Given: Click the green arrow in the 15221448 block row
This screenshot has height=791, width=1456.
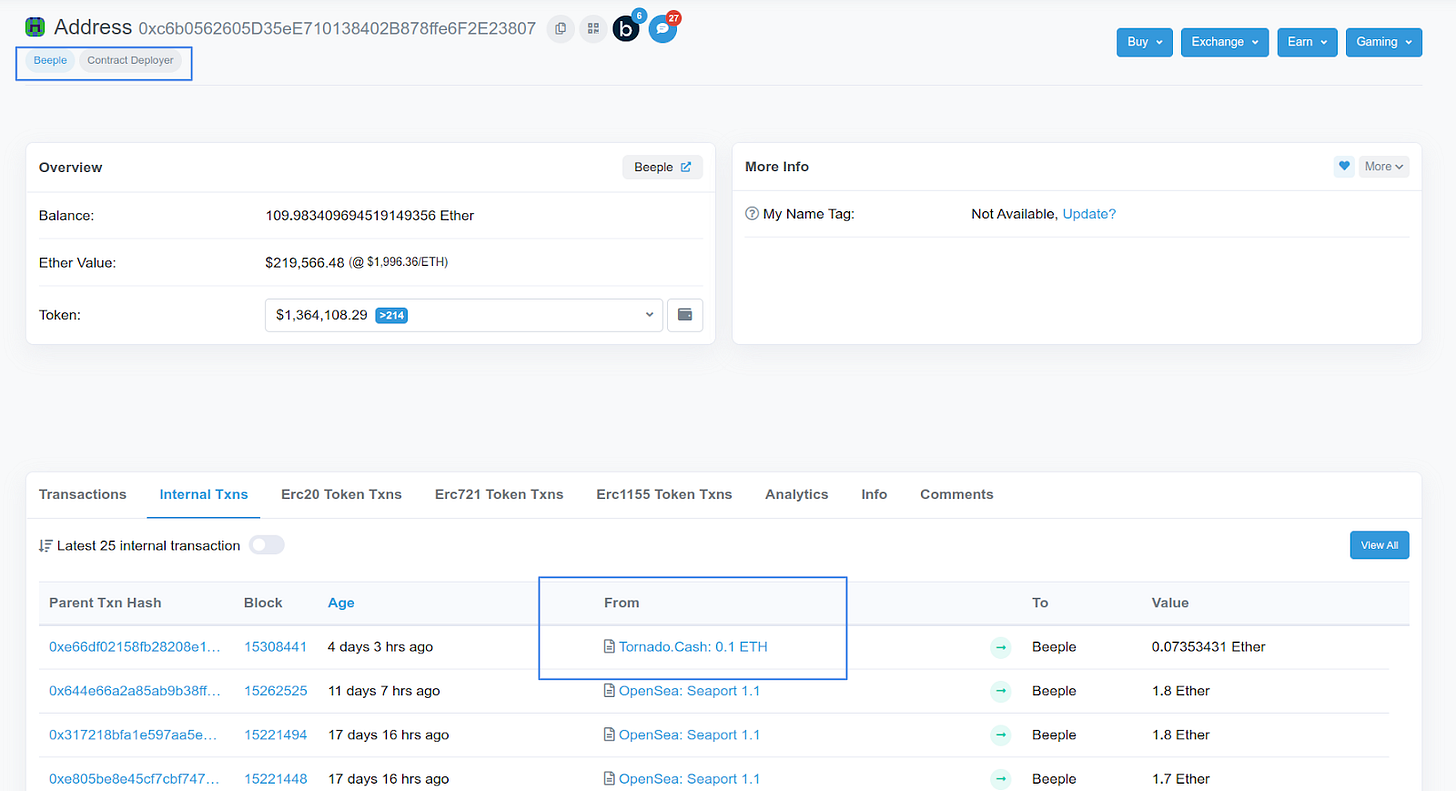Looking at the screenshot, I should [1000, 779].
